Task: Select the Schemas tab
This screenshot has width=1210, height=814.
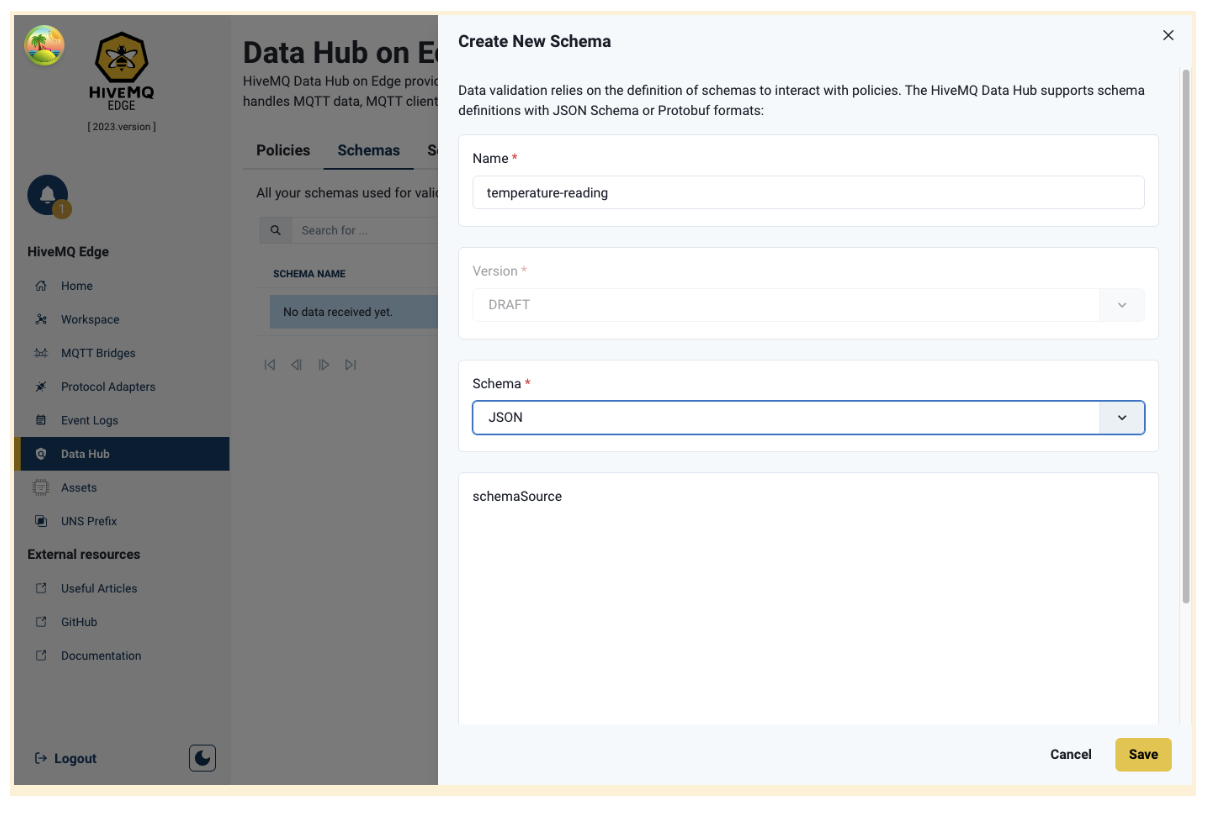Action: (x=368, y=150)
